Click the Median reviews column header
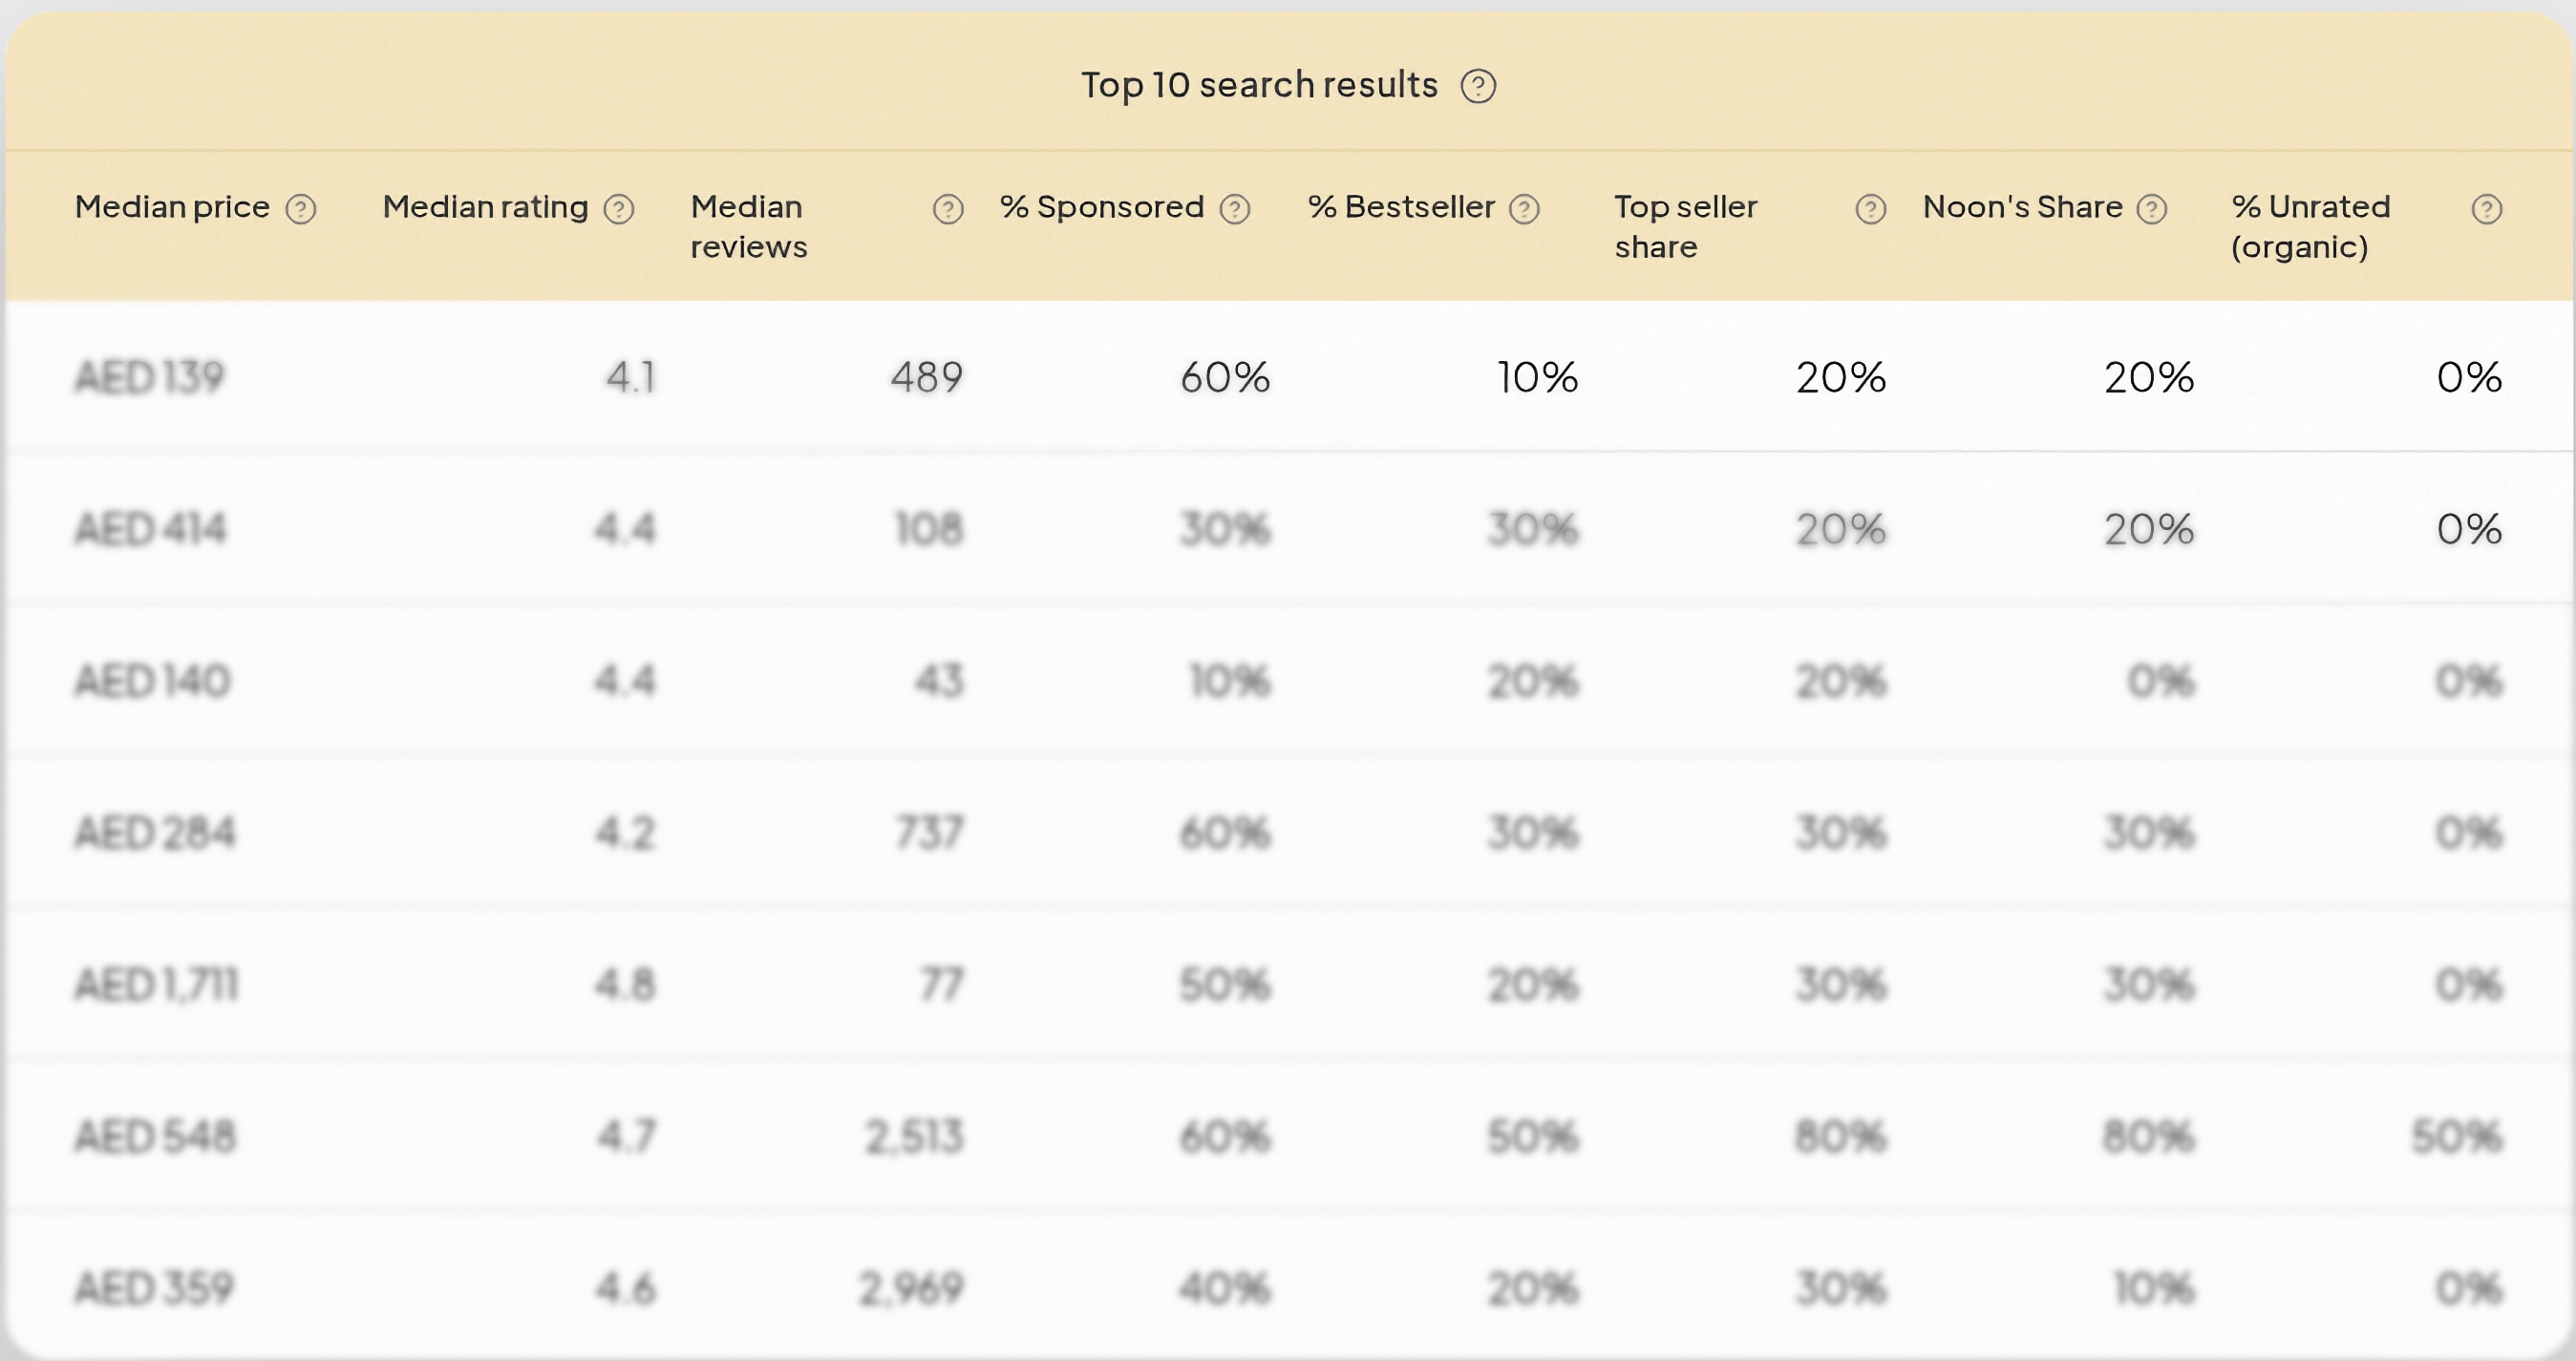This screenshot has width=2576, height=1361. click(748, 227)
